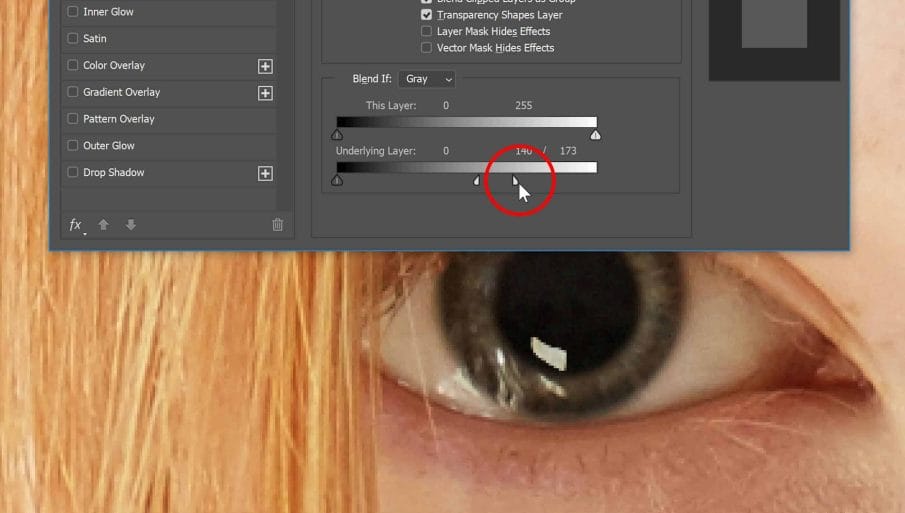
Task: Select Pattern Overlay in the styles list
Action: click(118, 119)
